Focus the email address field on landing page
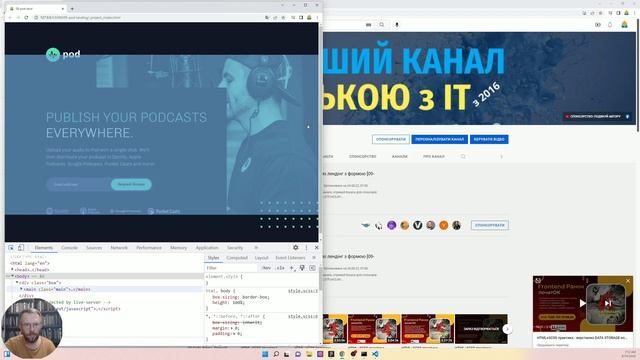 pyautogui.click(x=78, y=184)
